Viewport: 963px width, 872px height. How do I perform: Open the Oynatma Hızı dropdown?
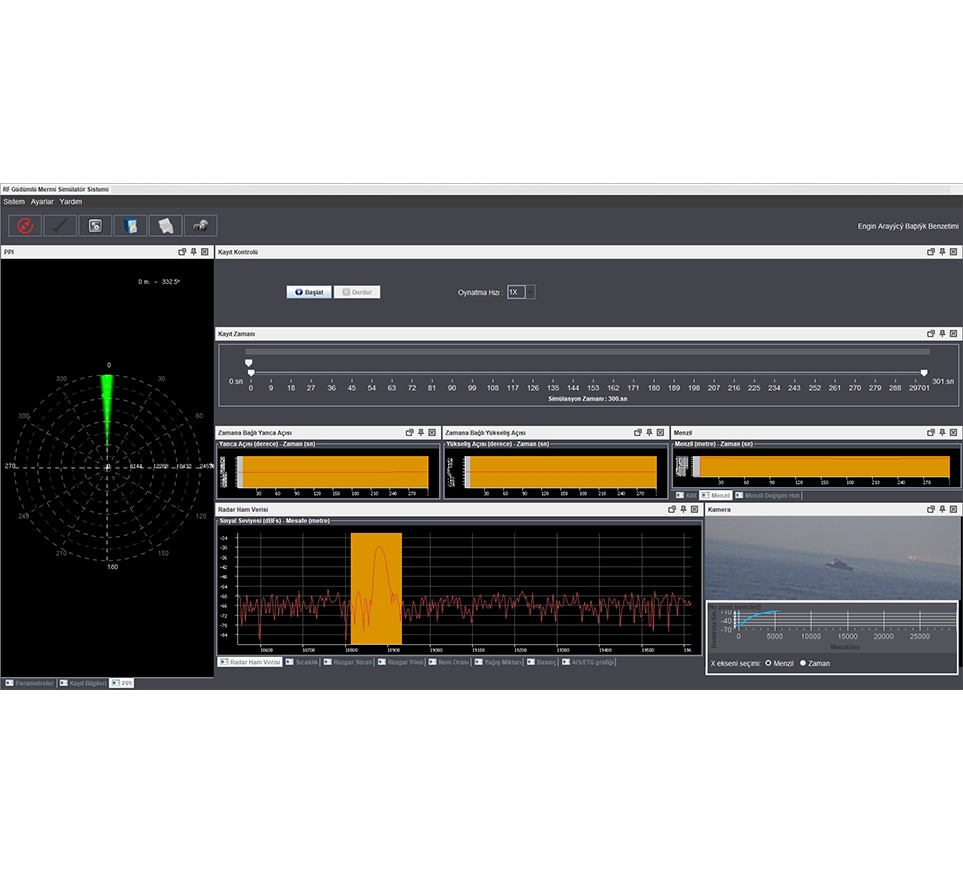(x=530, y=292)
